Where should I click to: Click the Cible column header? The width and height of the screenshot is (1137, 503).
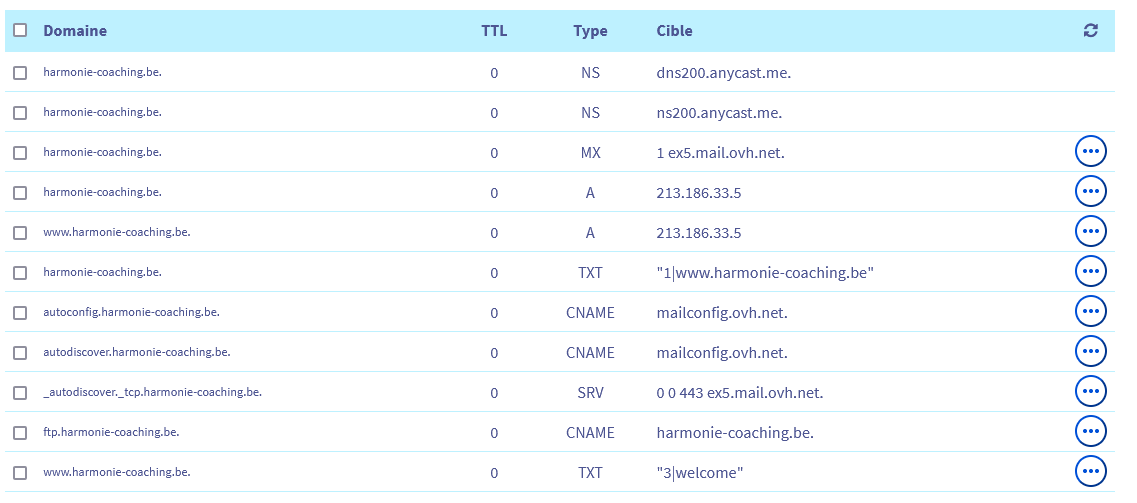[x=674, y=31]
